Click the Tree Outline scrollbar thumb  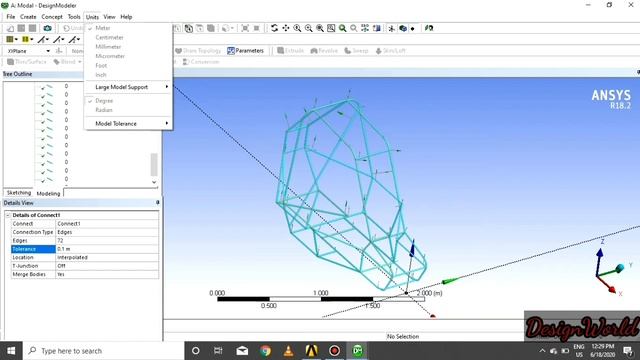tap(154, 164)
